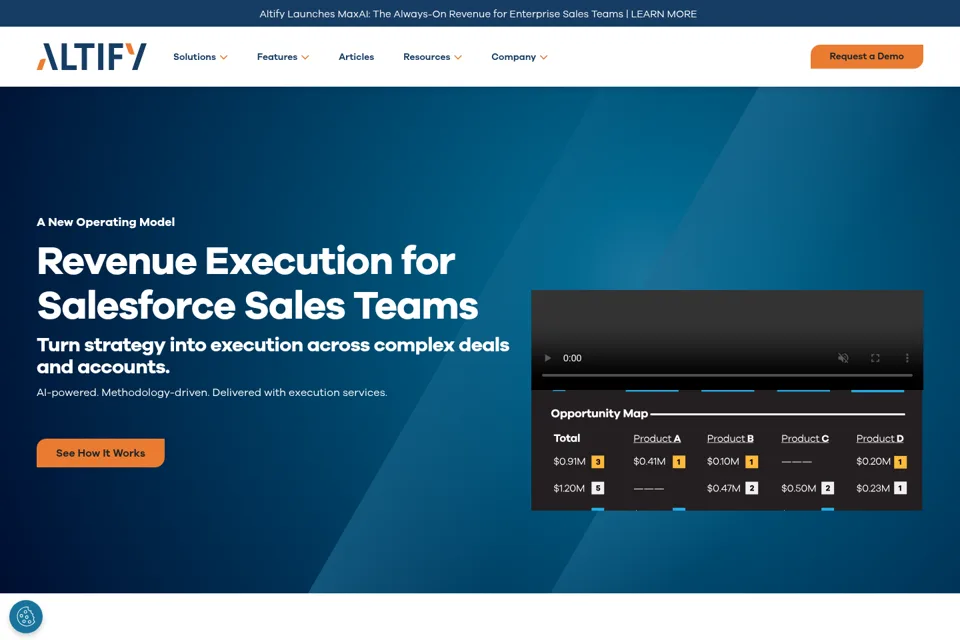The height and width of the screenshot is (640, 960).
Task: Click the Opportunity Map title
Action: (599, 413)
